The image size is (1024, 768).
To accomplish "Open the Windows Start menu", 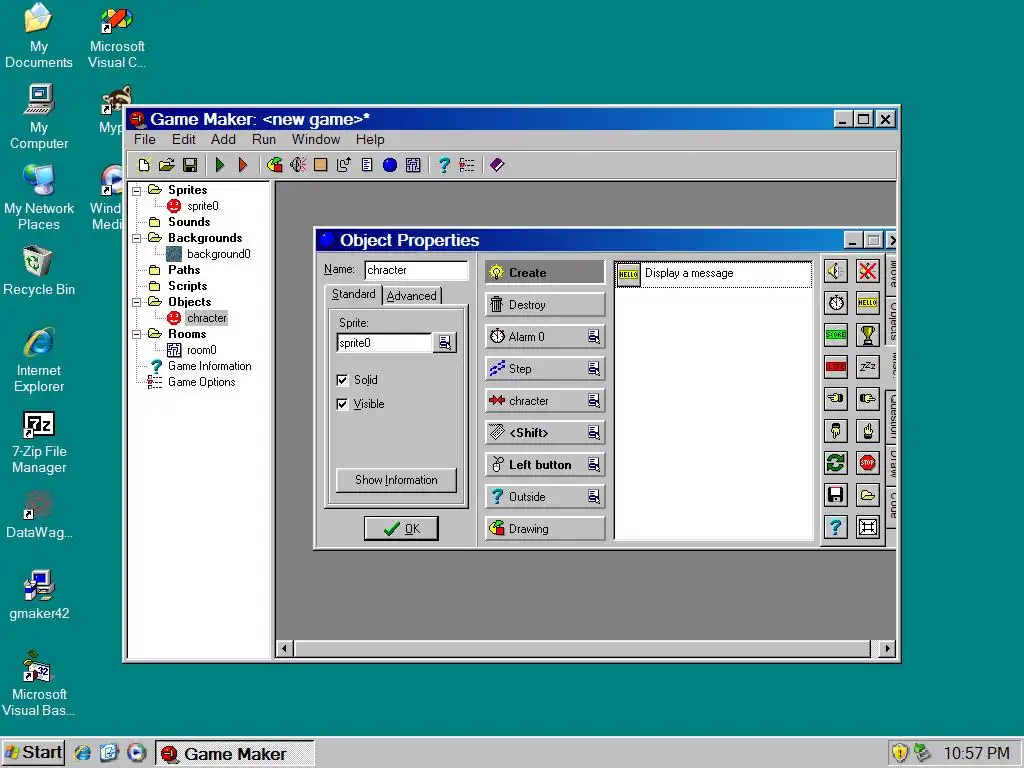I will (33, 753).
